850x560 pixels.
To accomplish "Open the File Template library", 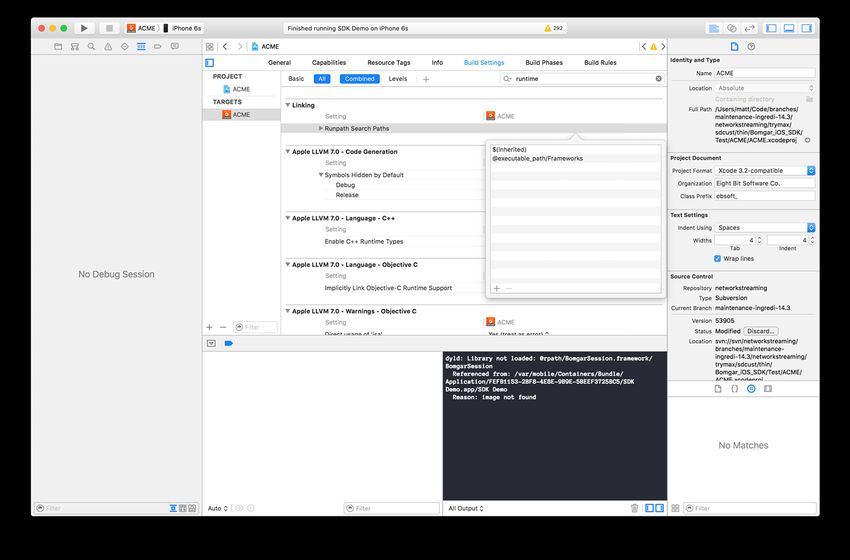I will tap(718, 389).
